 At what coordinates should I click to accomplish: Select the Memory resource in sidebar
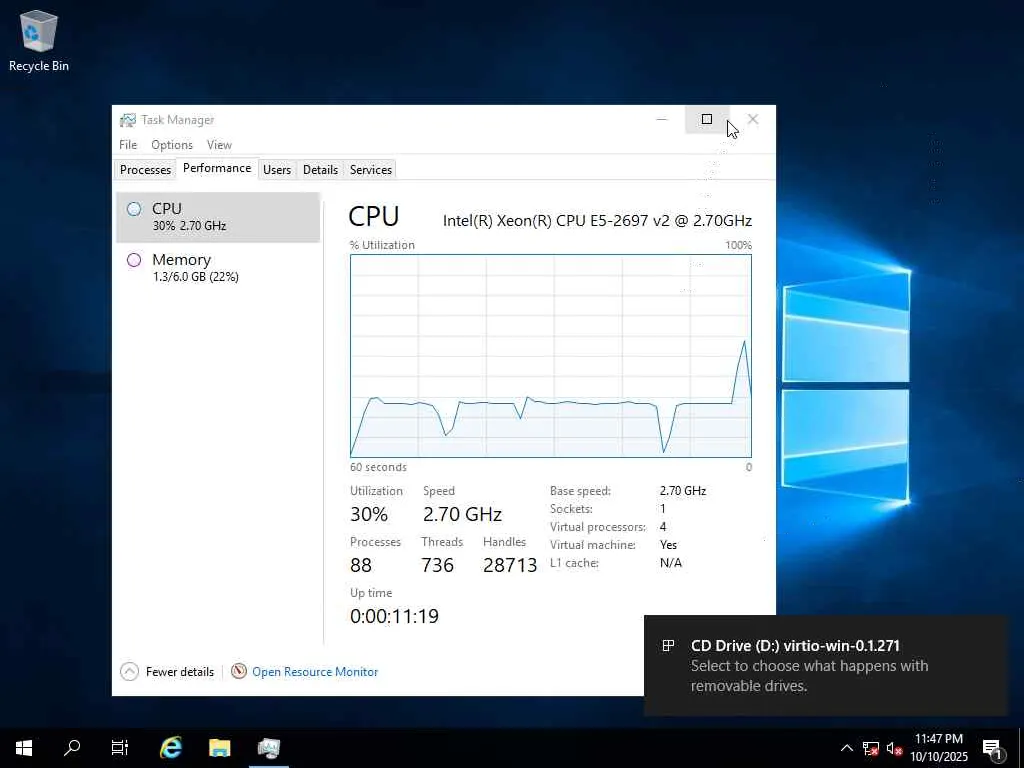click(x=218, y=268)
